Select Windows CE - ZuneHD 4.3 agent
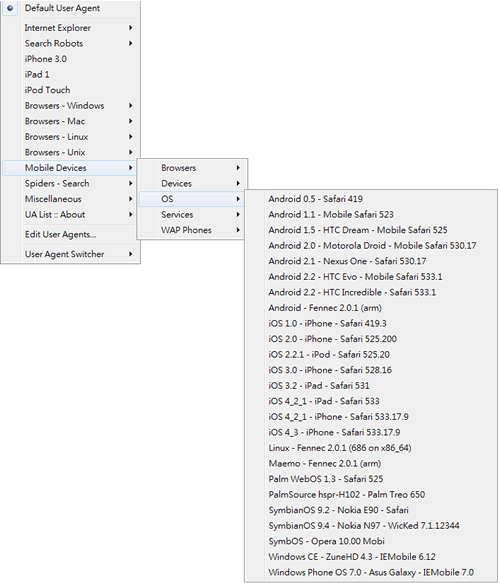The height and width of the screenshot is (583, 500). pyautogui.click(x=371, y=557)
